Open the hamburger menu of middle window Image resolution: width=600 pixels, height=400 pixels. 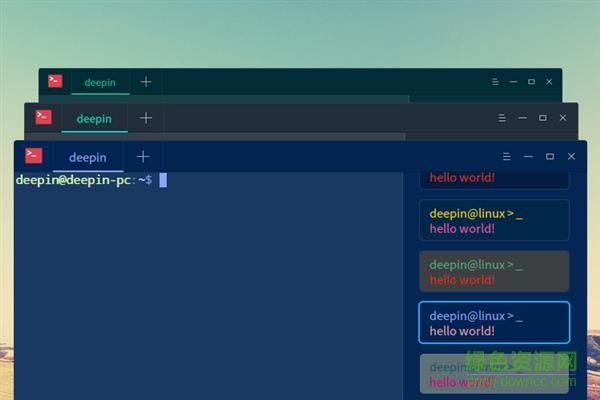click(502, 118)
